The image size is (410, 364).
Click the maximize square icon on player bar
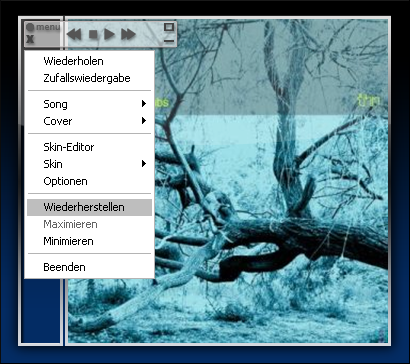click(x=169, y=27)
